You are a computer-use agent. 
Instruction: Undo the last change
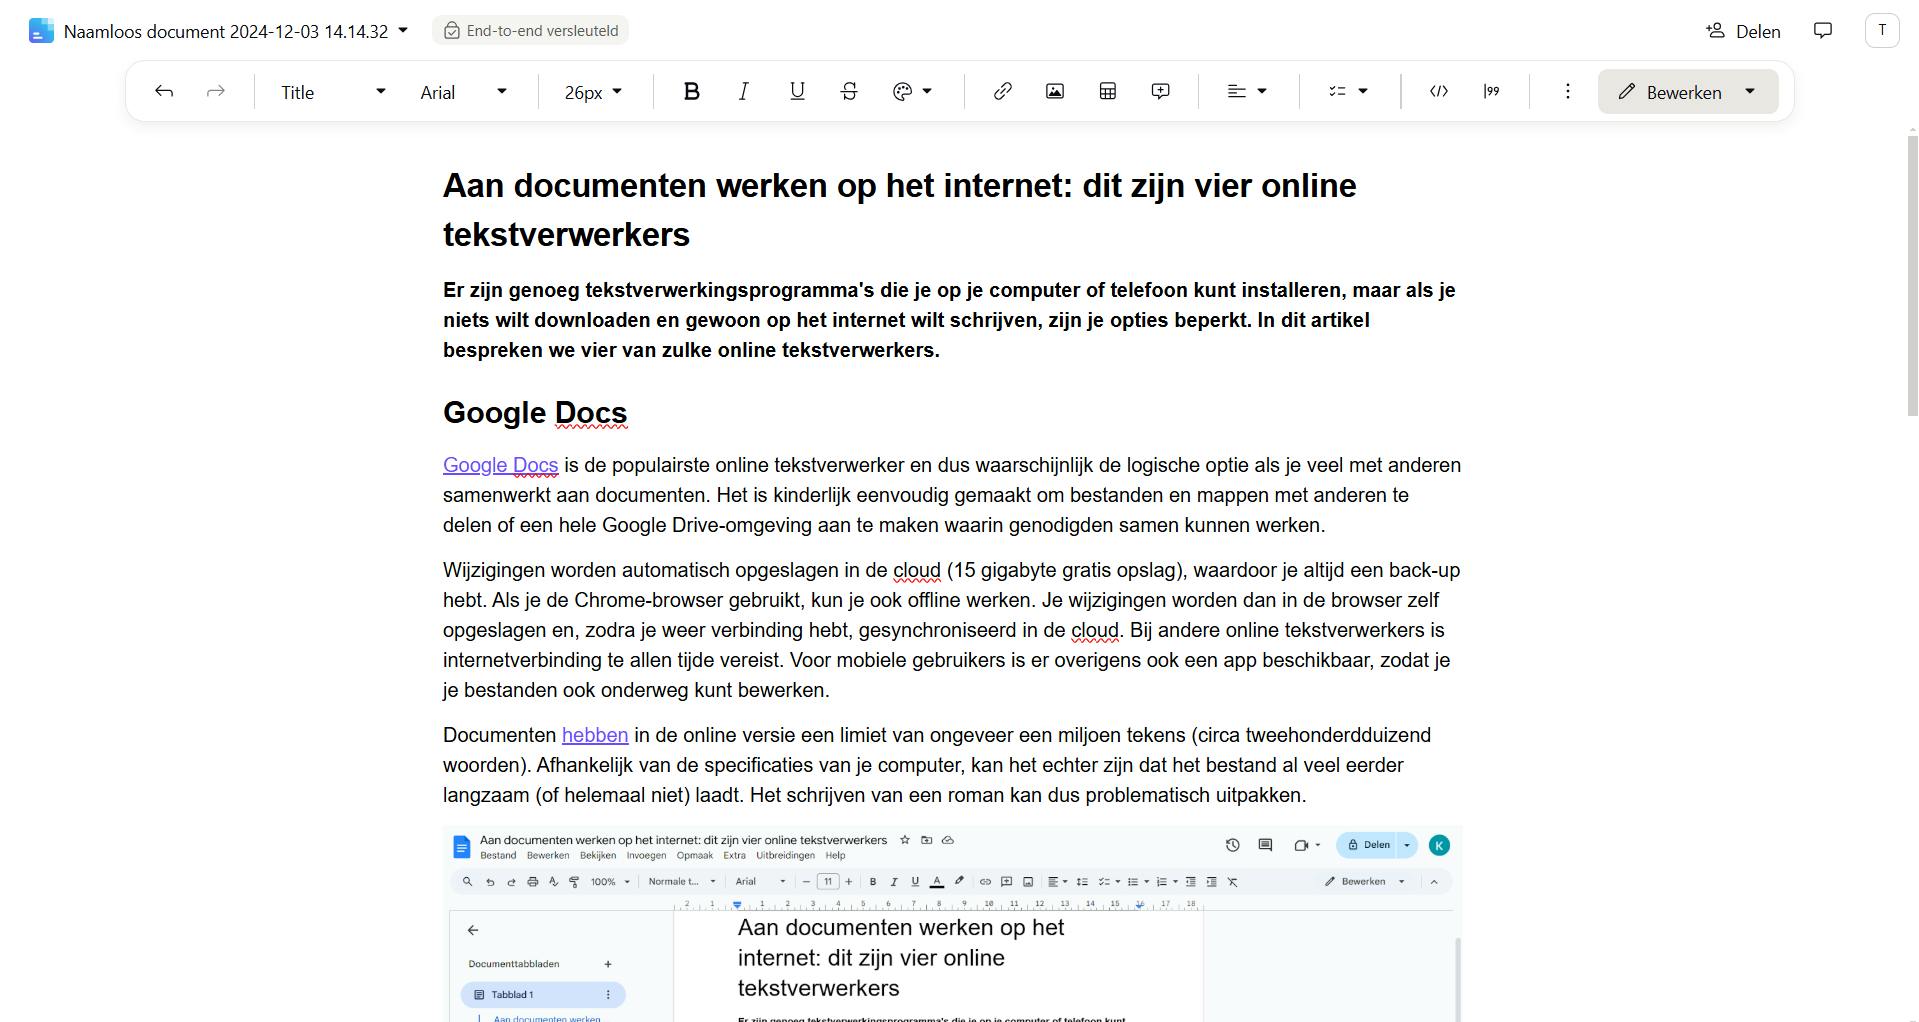163,91
